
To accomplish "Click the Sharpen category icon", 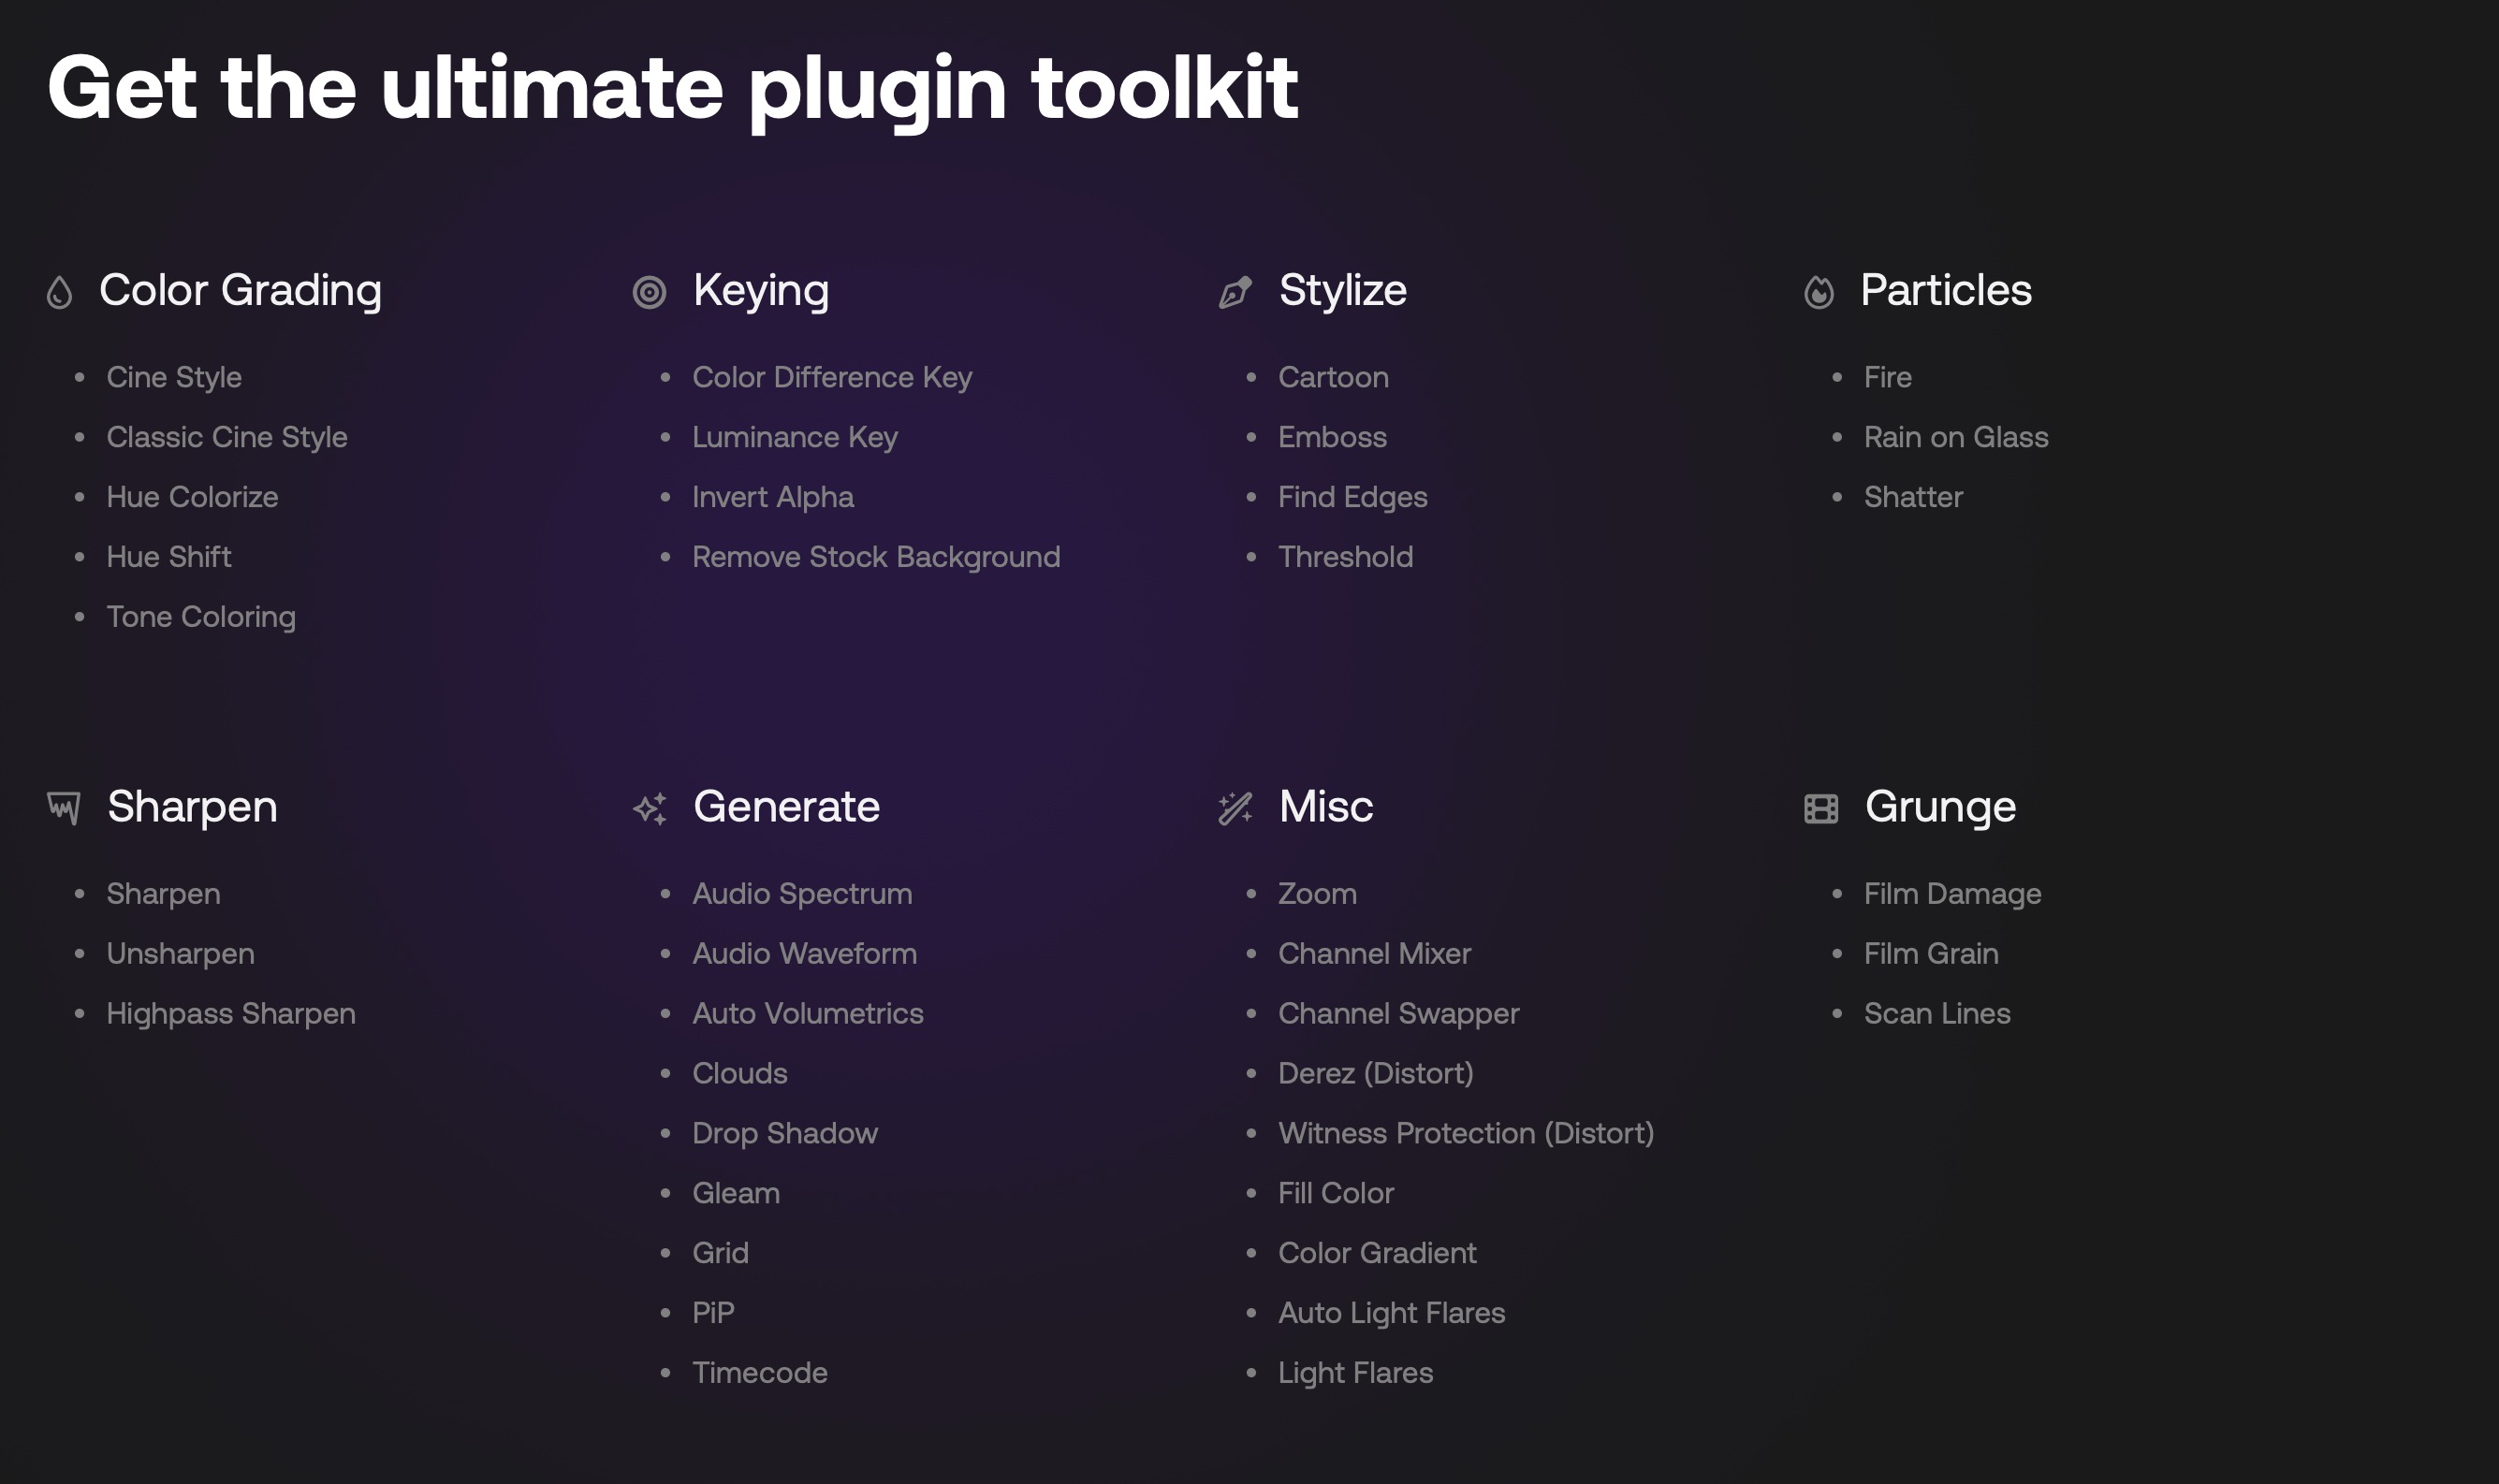I will 64,807.
